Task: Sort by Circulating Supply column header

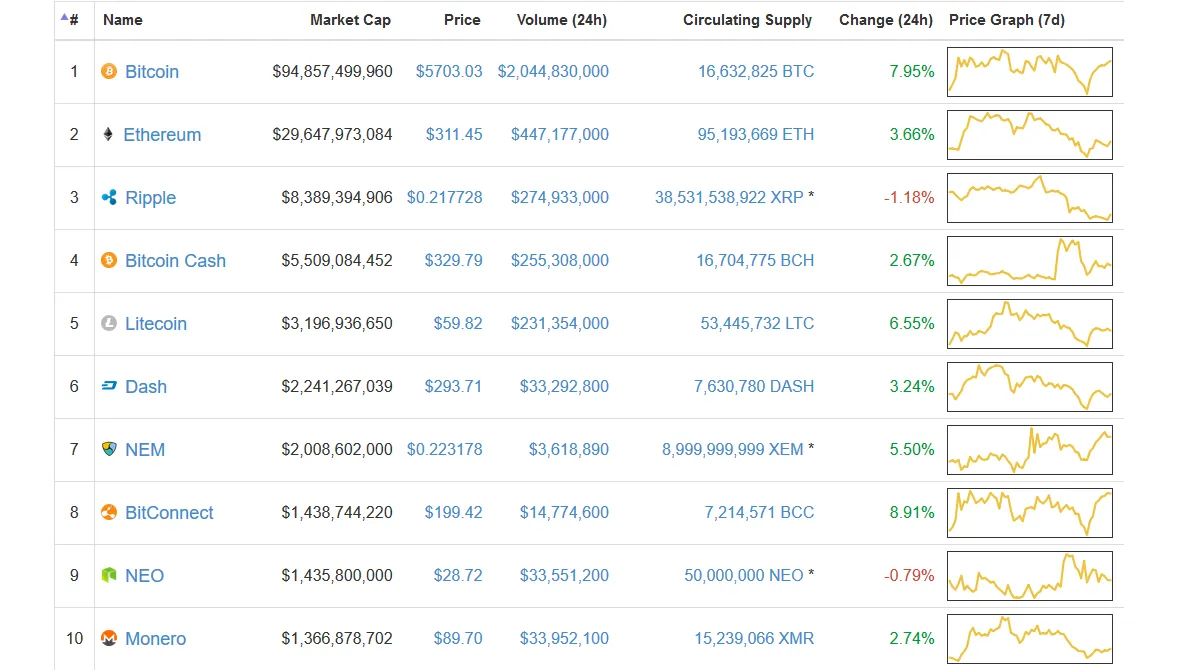Action: click(x=748, y=20)
